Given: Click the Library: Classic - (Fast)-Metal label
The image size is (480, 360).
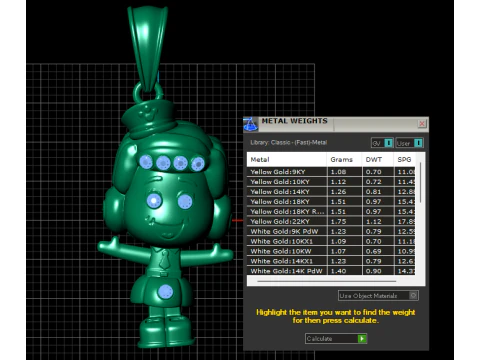Looking at the screenshot, I should point(289,143).
